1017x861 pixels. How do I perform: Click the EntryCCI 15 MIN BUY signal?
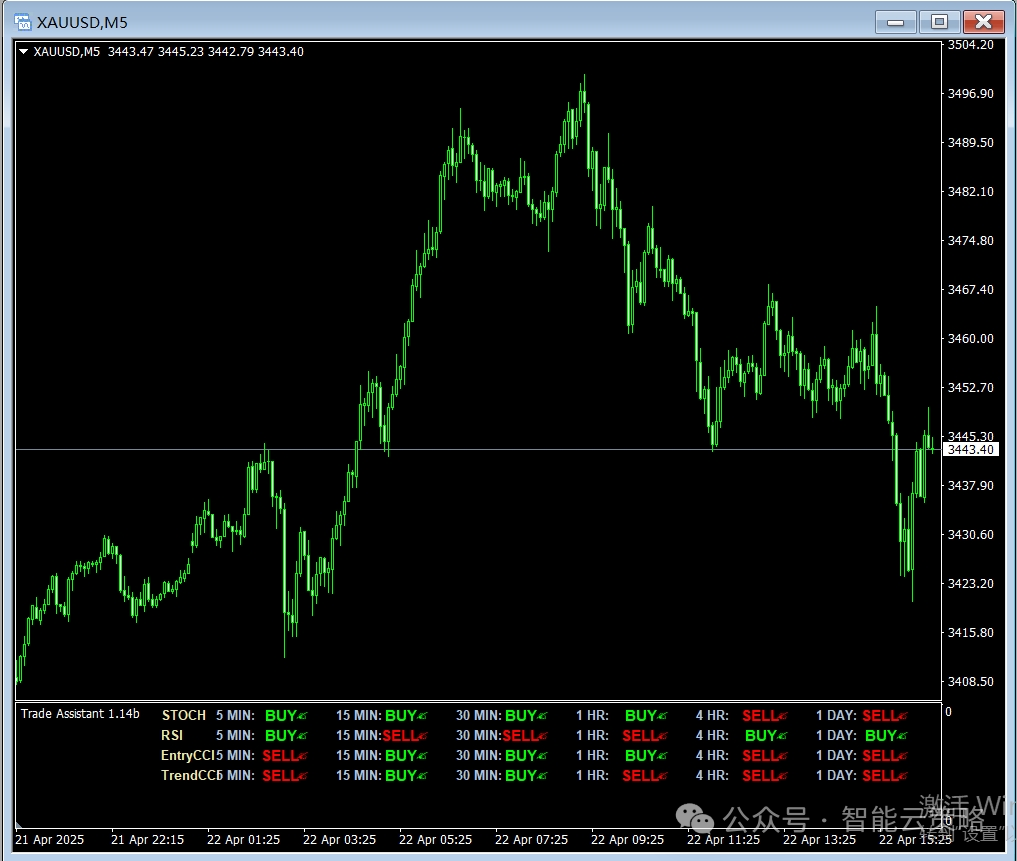tap(406, 755)
